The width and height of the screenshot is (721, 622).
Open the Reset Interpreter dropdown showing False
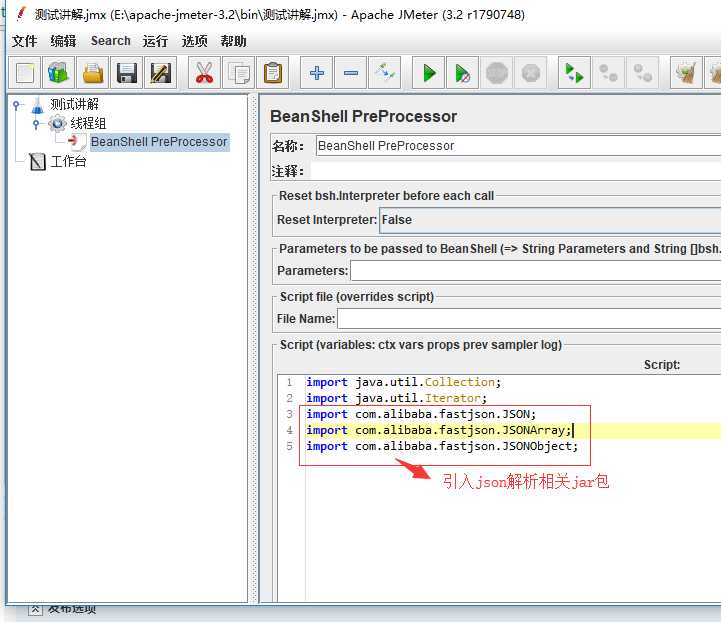pos(550,220)
